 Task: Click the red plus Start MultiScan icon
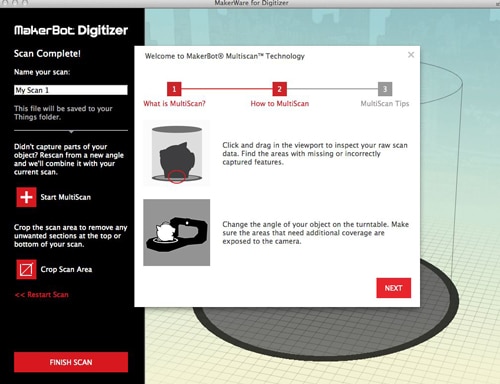tap(26, 197)
